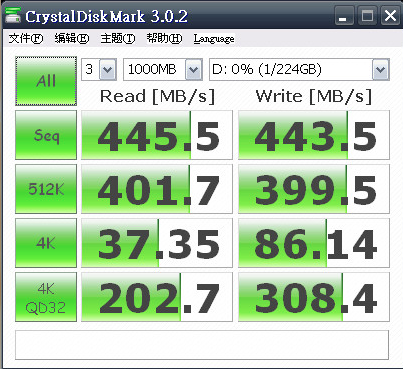403x369 pixels.
Task: Minimize the CrystalDiskMark window
Action: 344,16
